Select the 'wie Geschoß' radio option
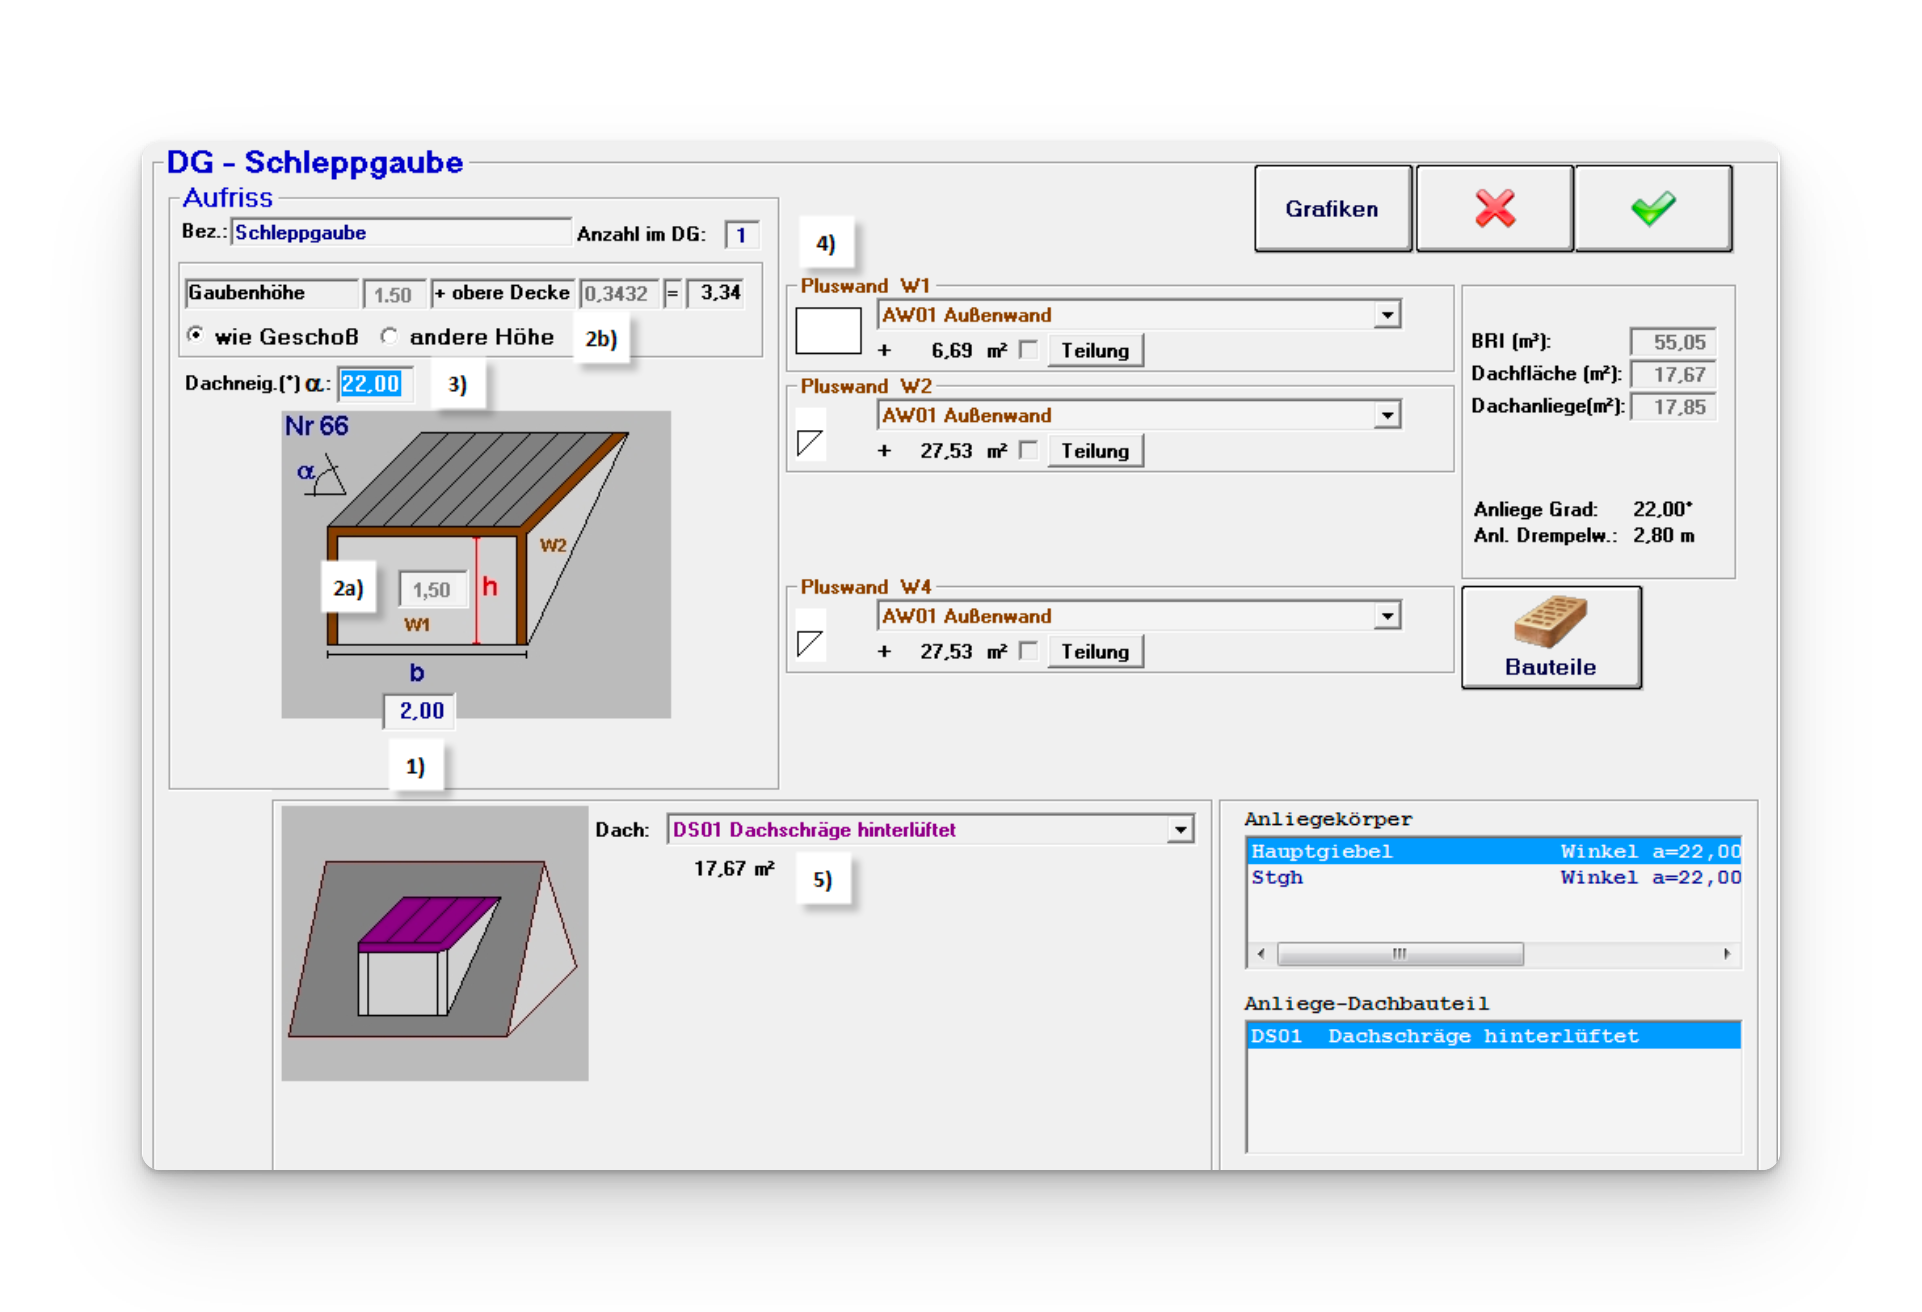The height and width of the screenshot is (1312, 1922). 196,336
